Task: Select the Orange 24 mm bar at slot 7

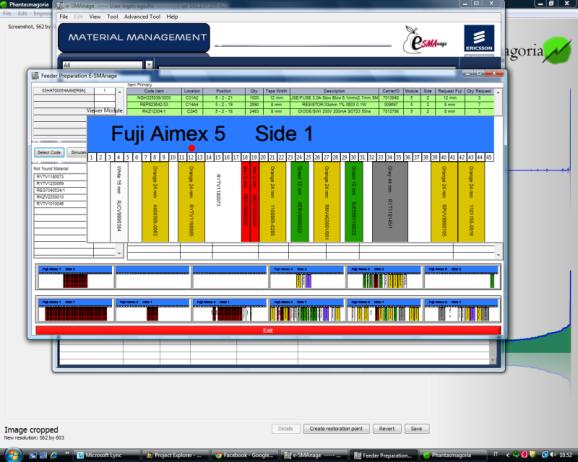Action: (155, 202)
